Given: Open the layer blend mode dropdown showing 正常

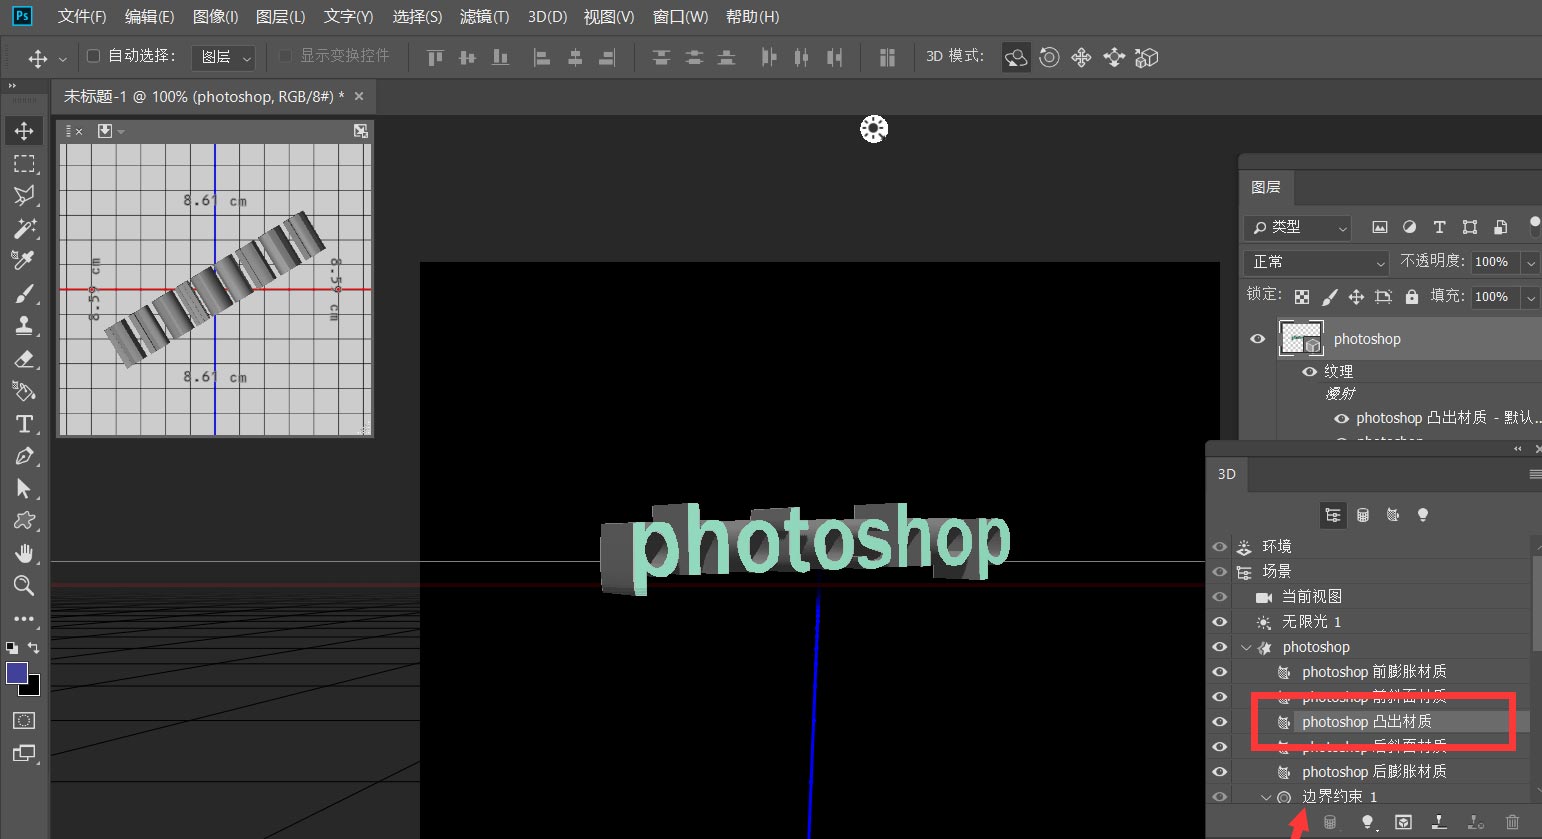Looking at the screenshot, I should point(1315,262).
